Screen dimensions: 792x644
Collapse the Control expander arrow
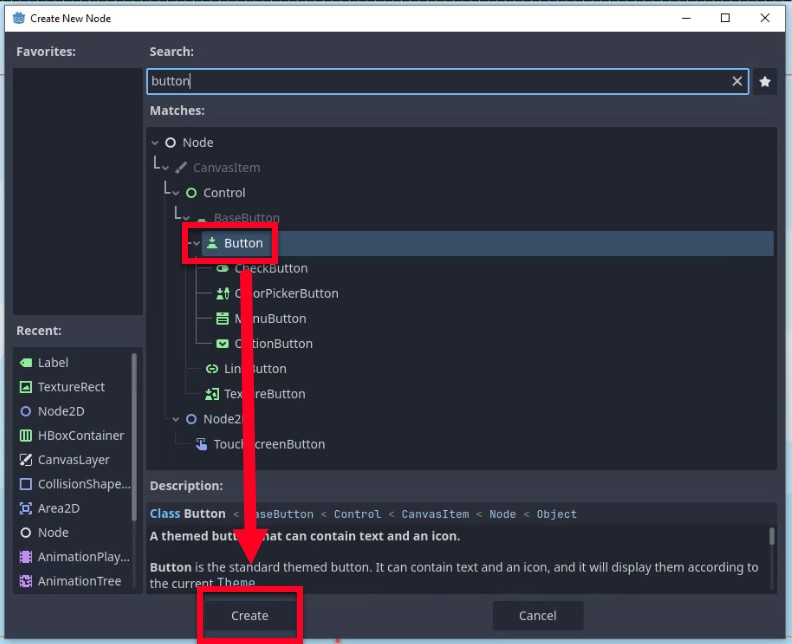coord(175,193)
